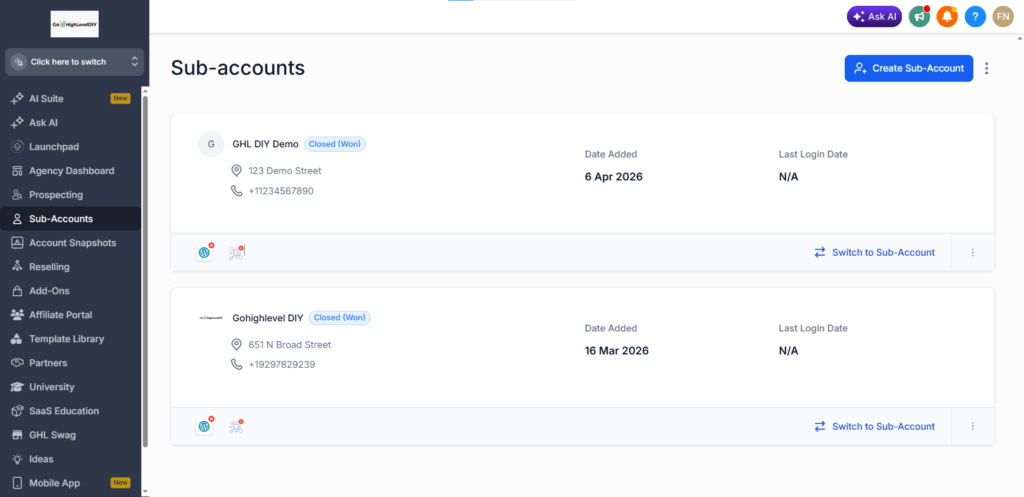Click Closed (Won) badge on Gohighlevel DIY
1024x497 pixels.
pos(340,318)
